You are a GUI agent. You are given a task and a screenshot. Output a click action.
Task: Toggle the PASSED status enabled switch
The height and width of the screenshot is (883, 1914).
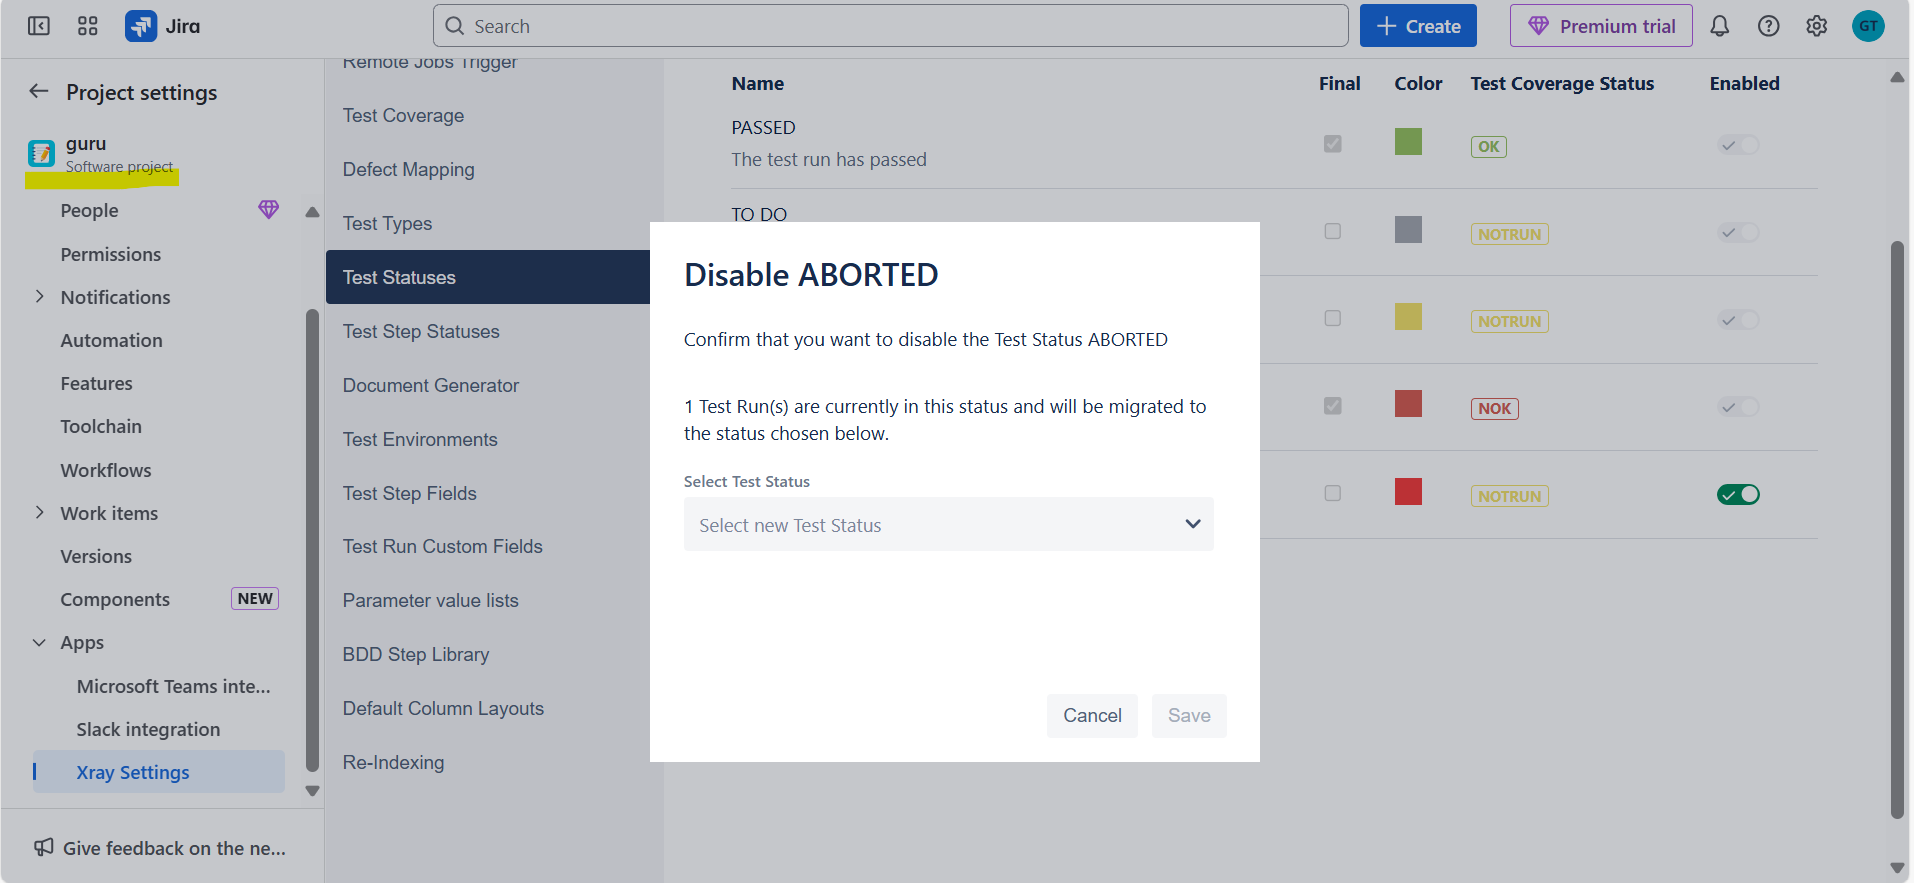click(1738, 145)
